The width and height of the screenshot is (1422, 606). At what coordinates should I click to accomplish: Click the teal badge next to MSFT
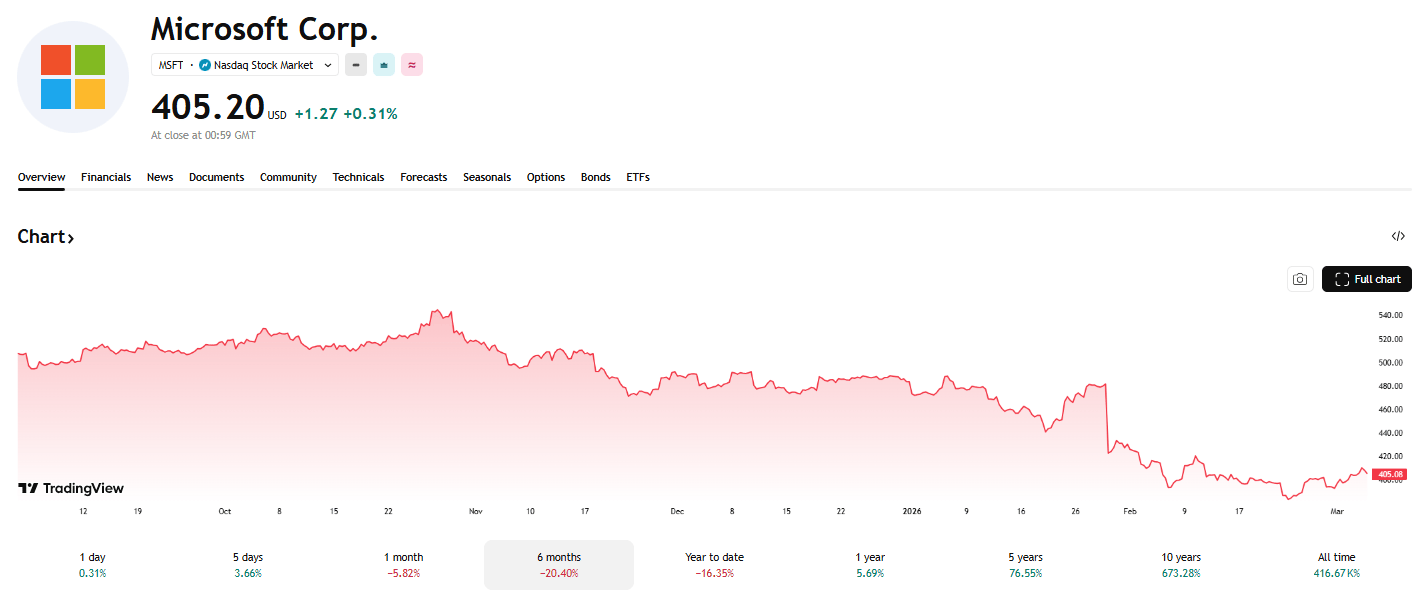[384, 65]
